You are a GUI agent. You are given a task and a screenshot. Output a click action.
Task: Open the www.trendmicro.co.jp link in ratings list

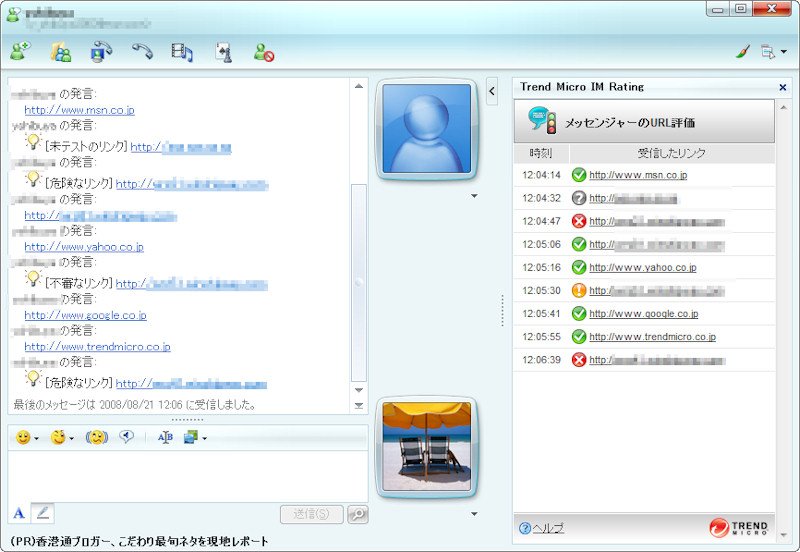652,337
